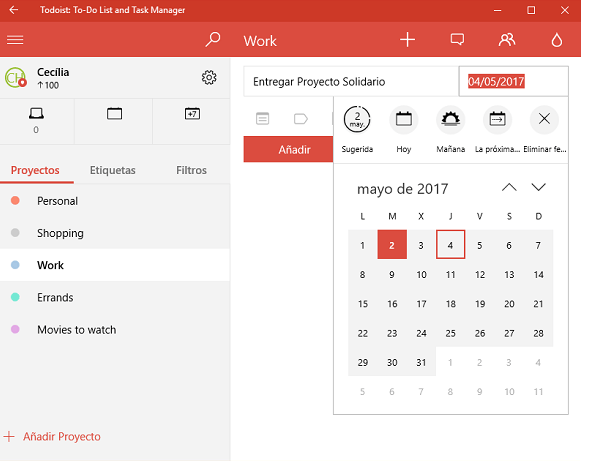Select day 19 in the calendar

coord(480,304)
